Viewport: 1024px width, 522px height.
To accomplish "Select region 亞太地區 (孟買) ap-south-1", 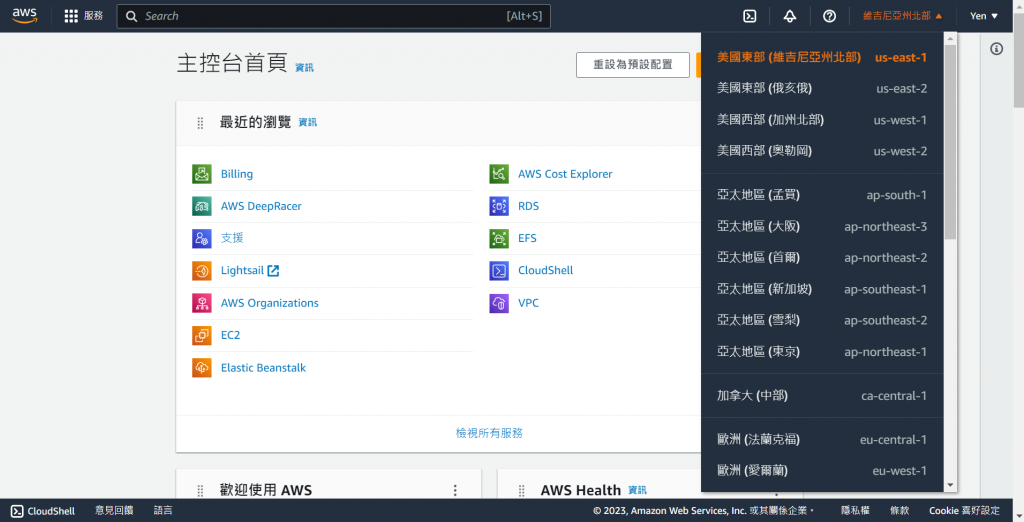I will pos(822,195).
